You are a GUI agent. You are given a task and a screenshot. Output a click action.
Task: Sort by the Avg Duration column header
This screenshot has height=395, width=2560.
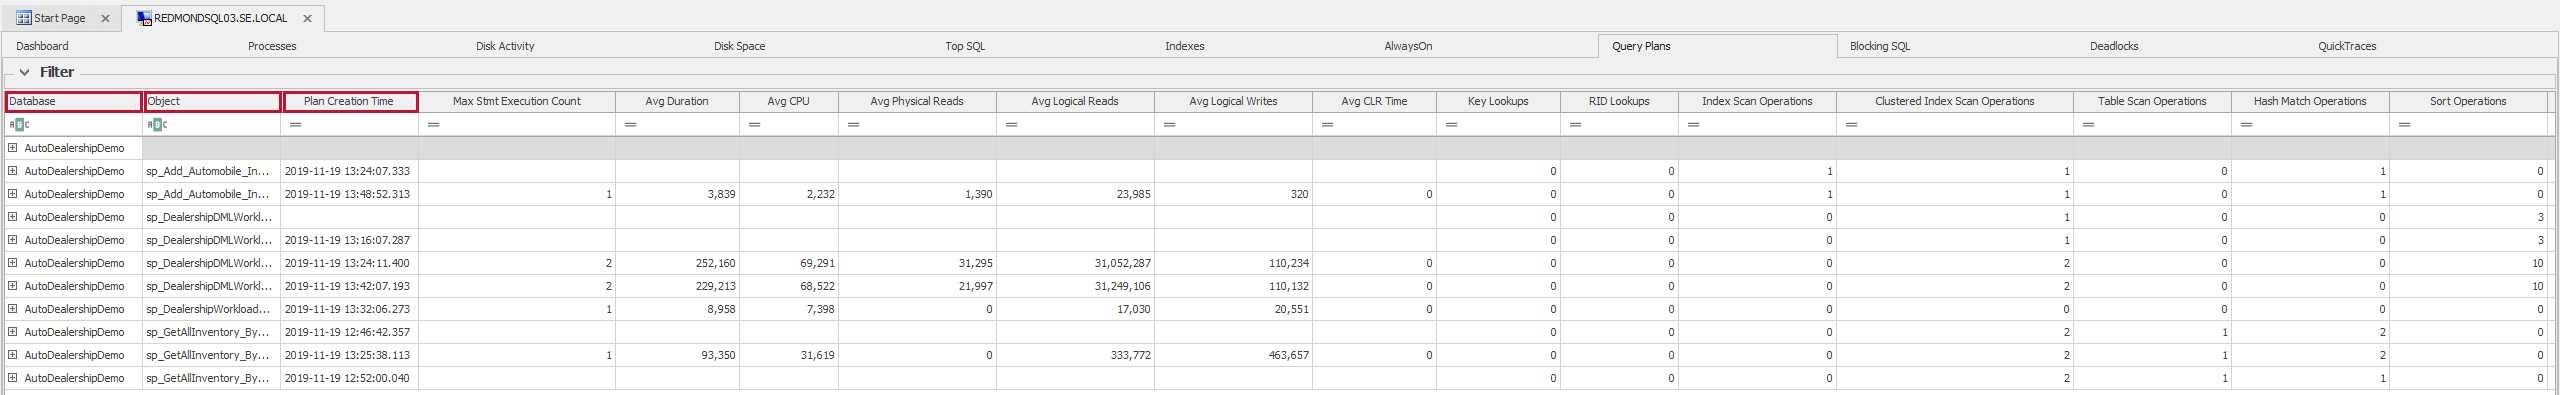677,101
